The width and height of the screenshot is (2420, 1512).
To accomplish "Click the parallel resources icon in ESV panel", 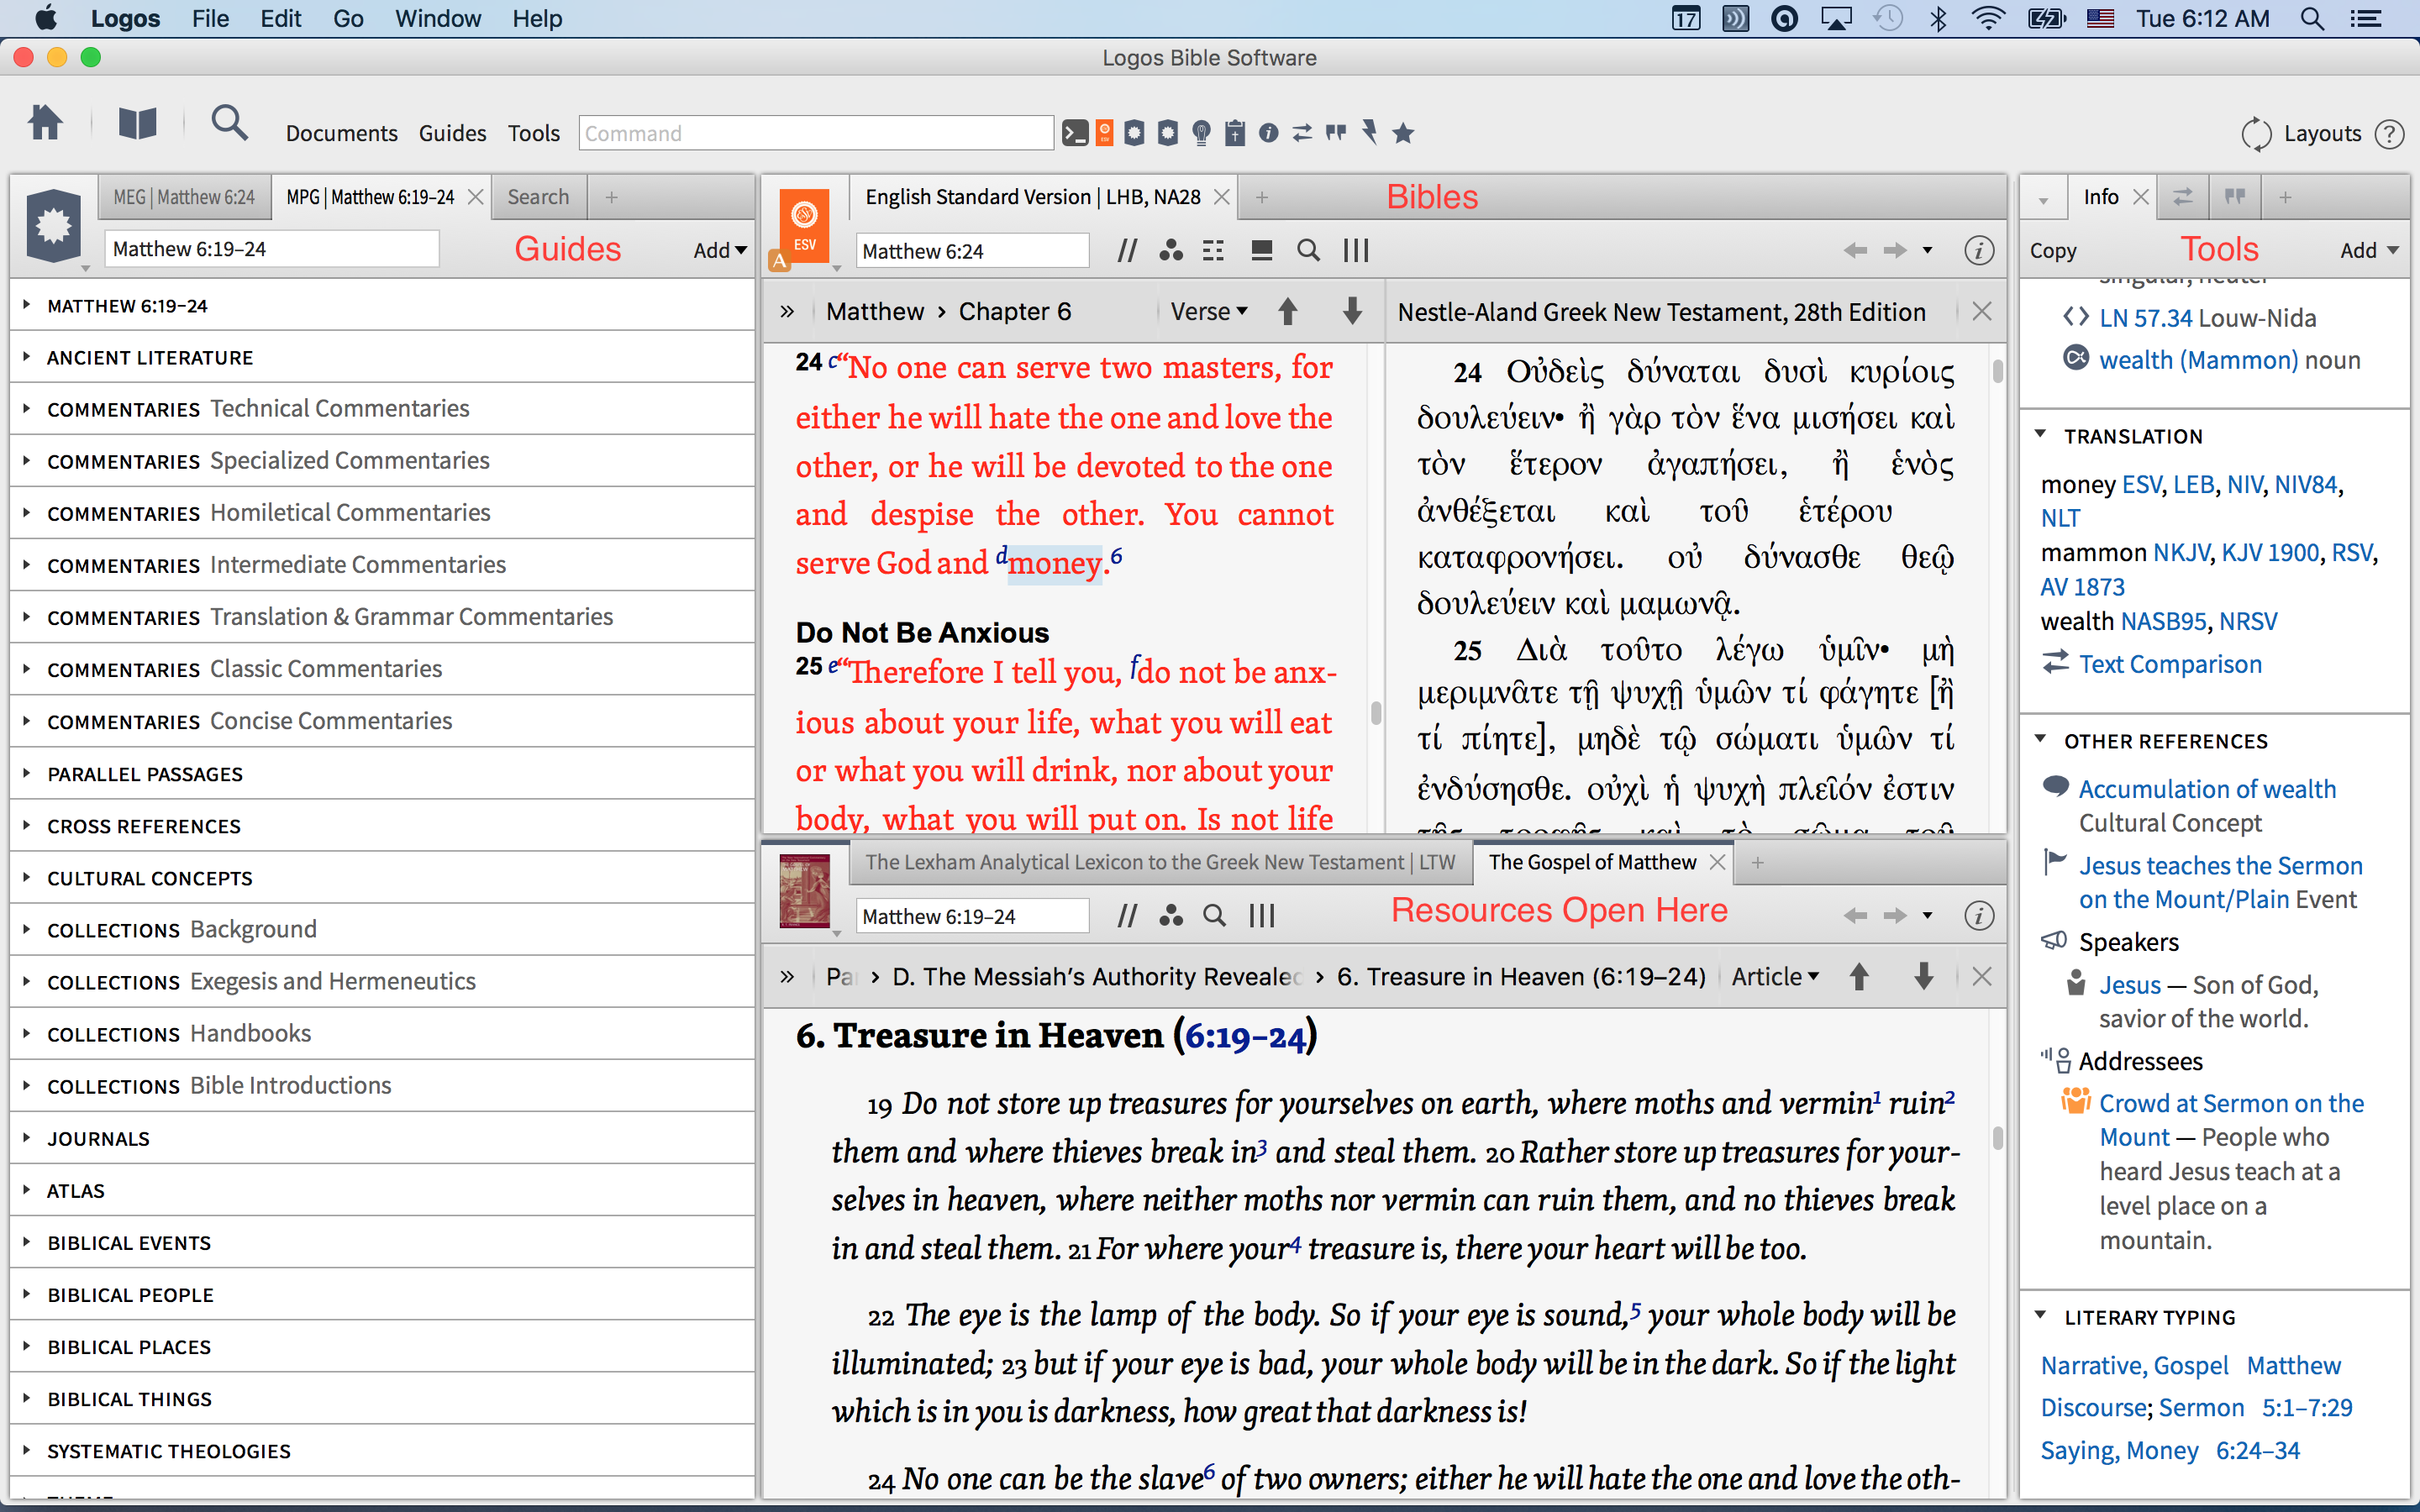I will click(x=1127, y=251).
